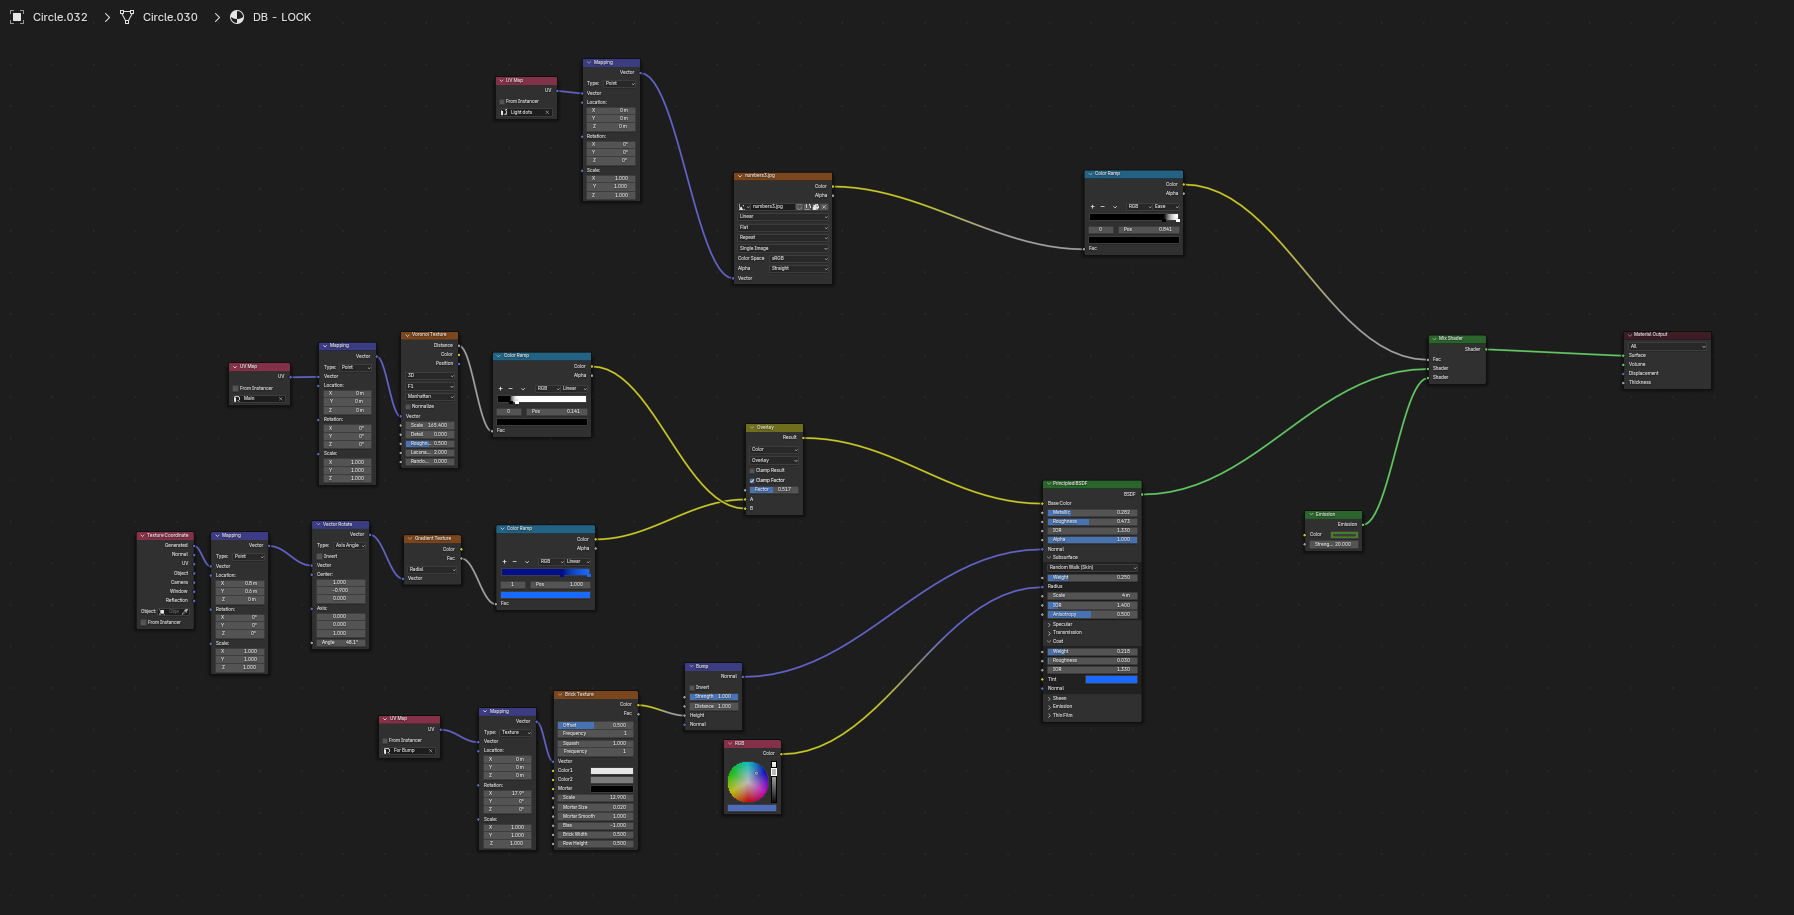Image resolution: width=1794 pixels, height=915 pixels.
Task: Click the Circle.030 mesh data icon
Action: 127,17
